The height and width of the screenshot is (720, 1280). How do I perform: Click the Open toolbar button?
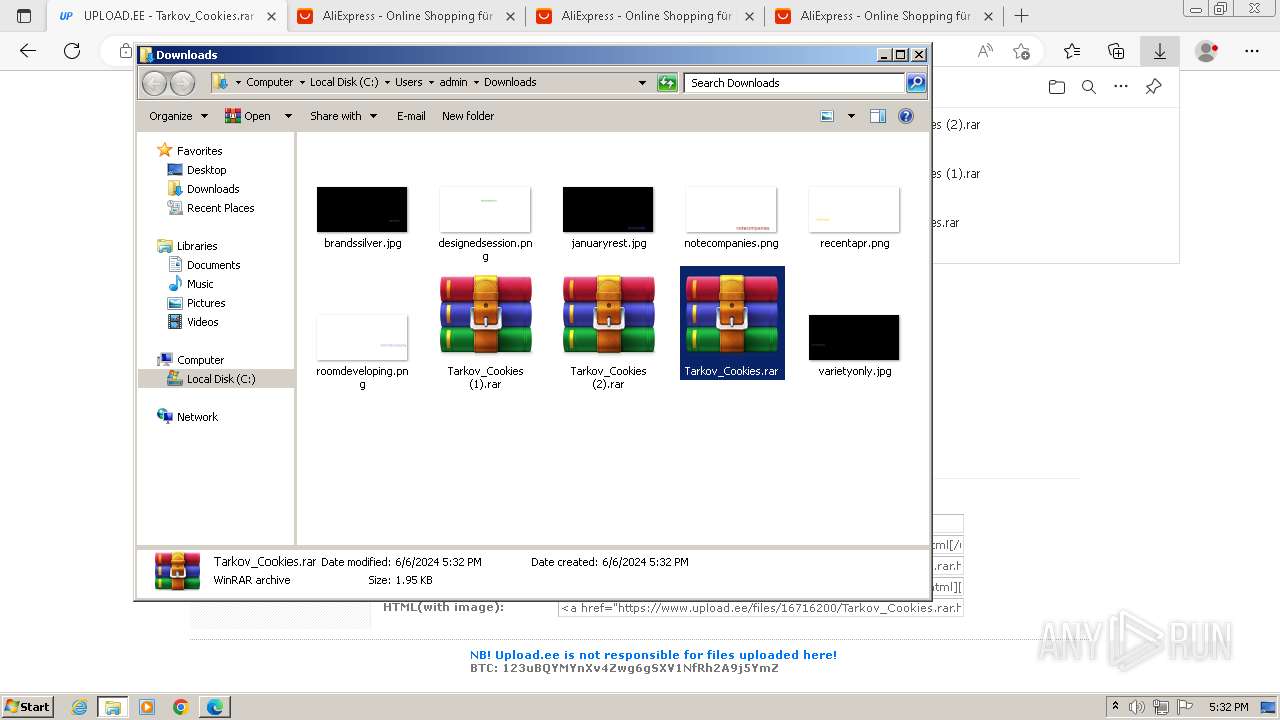(248, 116)
